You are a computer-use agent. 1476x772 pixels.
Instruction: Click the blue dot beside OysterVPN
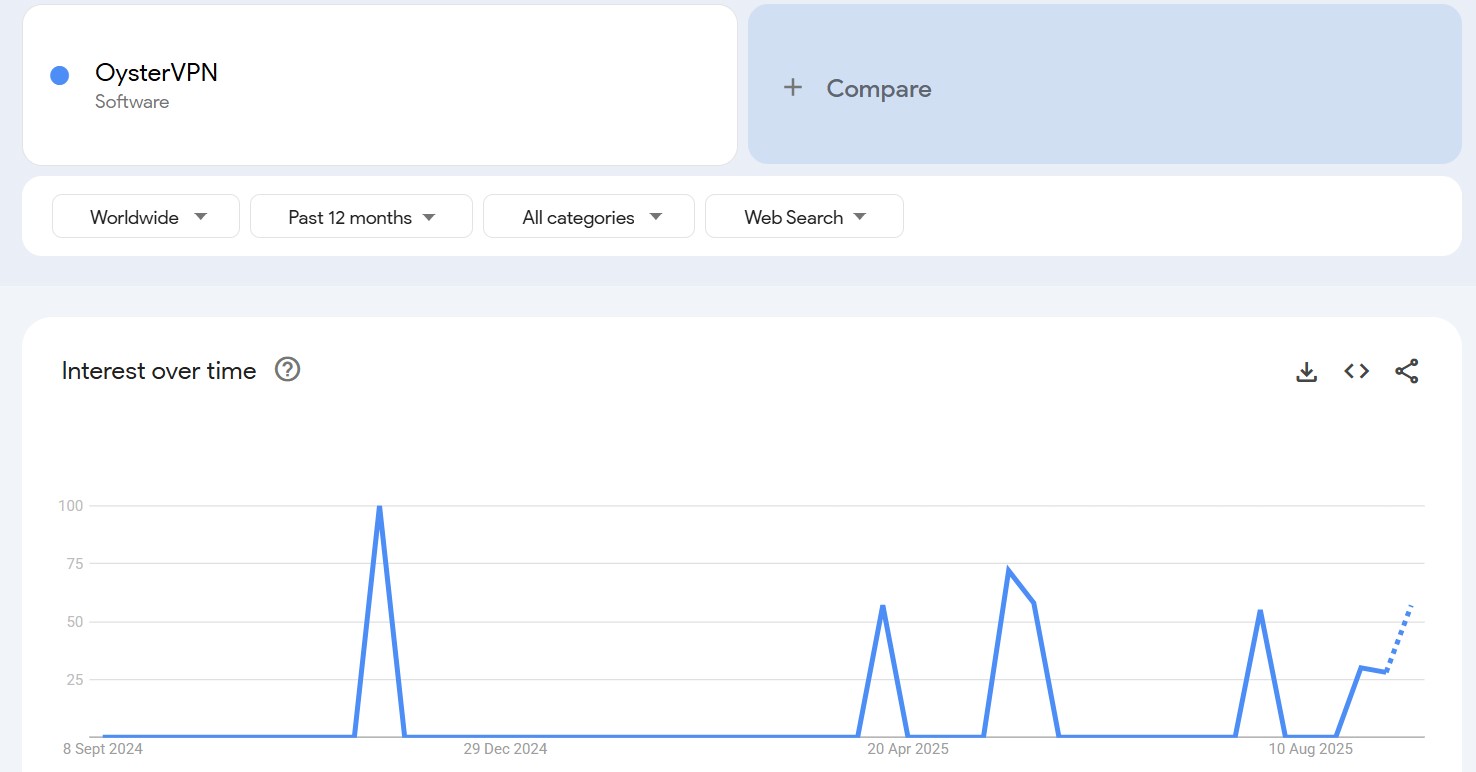[x=59, y=75]
